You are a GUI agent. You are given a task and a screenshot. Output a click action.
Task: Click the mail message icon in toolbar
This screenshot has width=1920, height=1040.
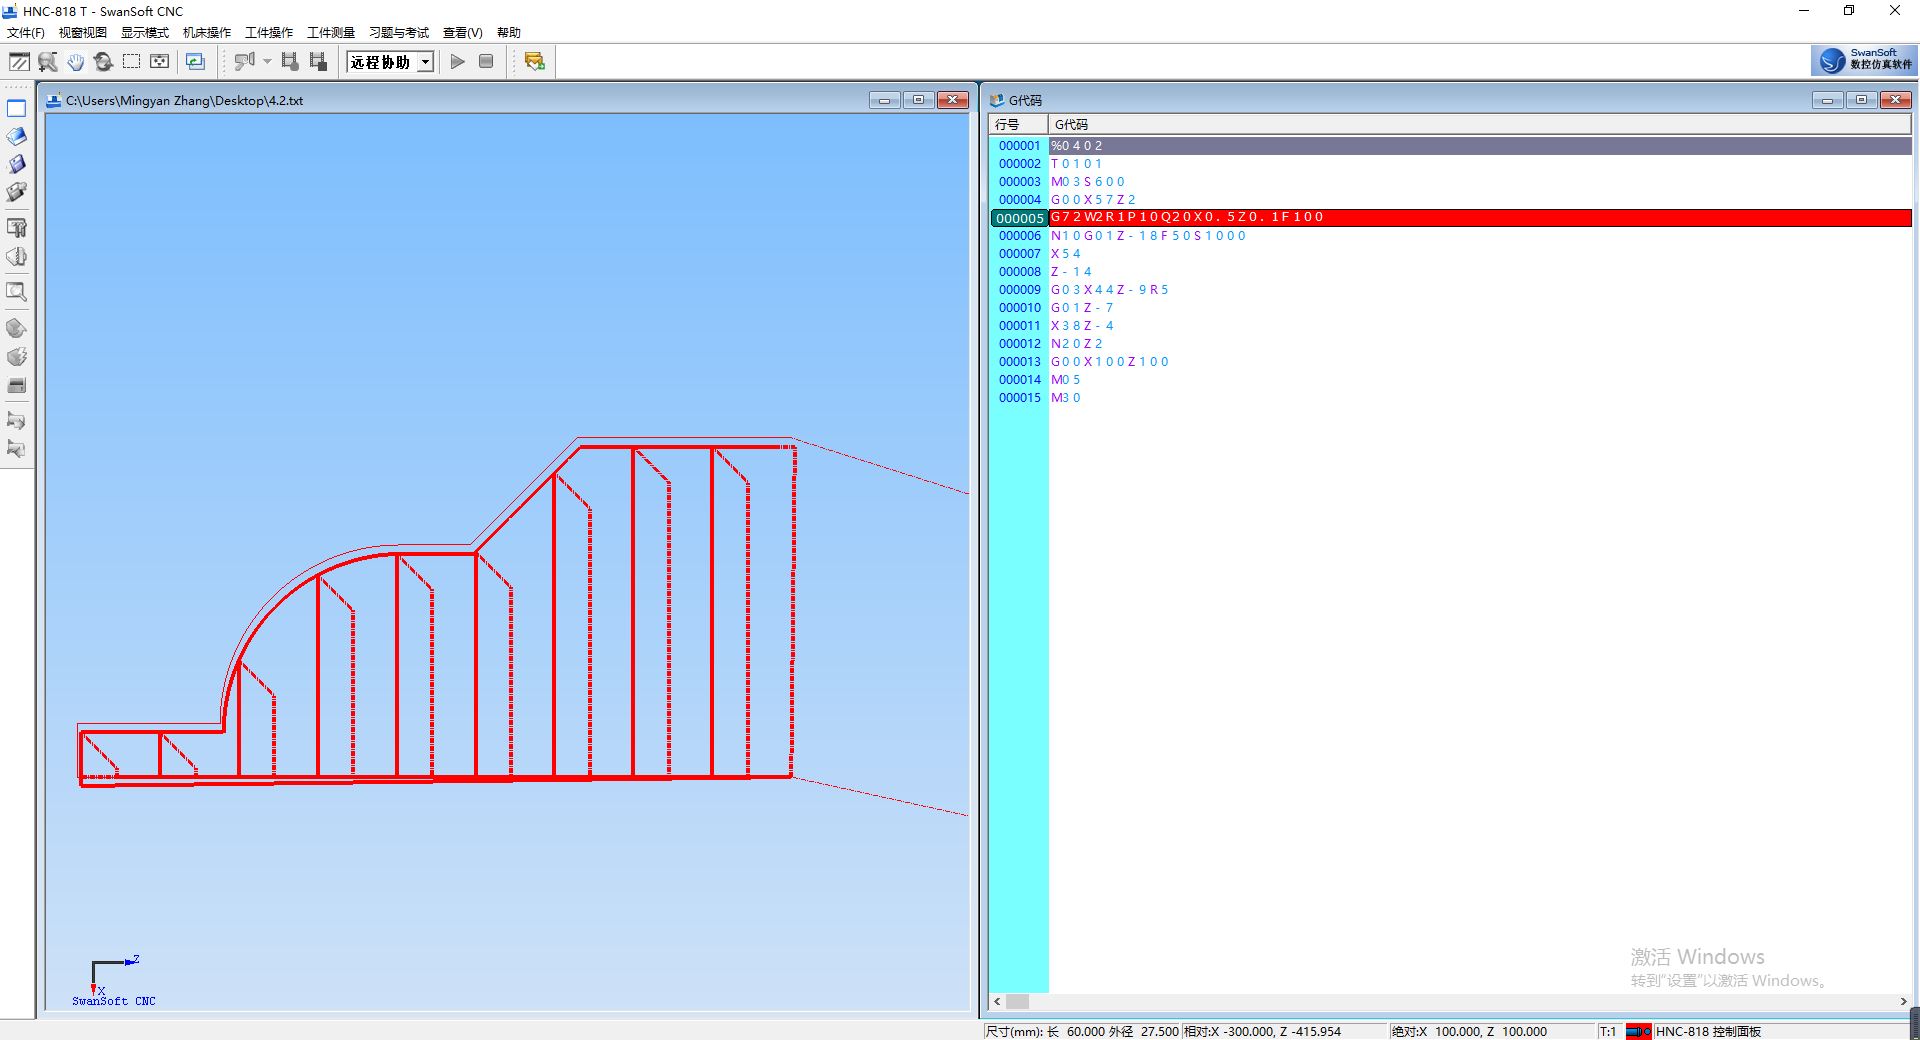(534, 62)
